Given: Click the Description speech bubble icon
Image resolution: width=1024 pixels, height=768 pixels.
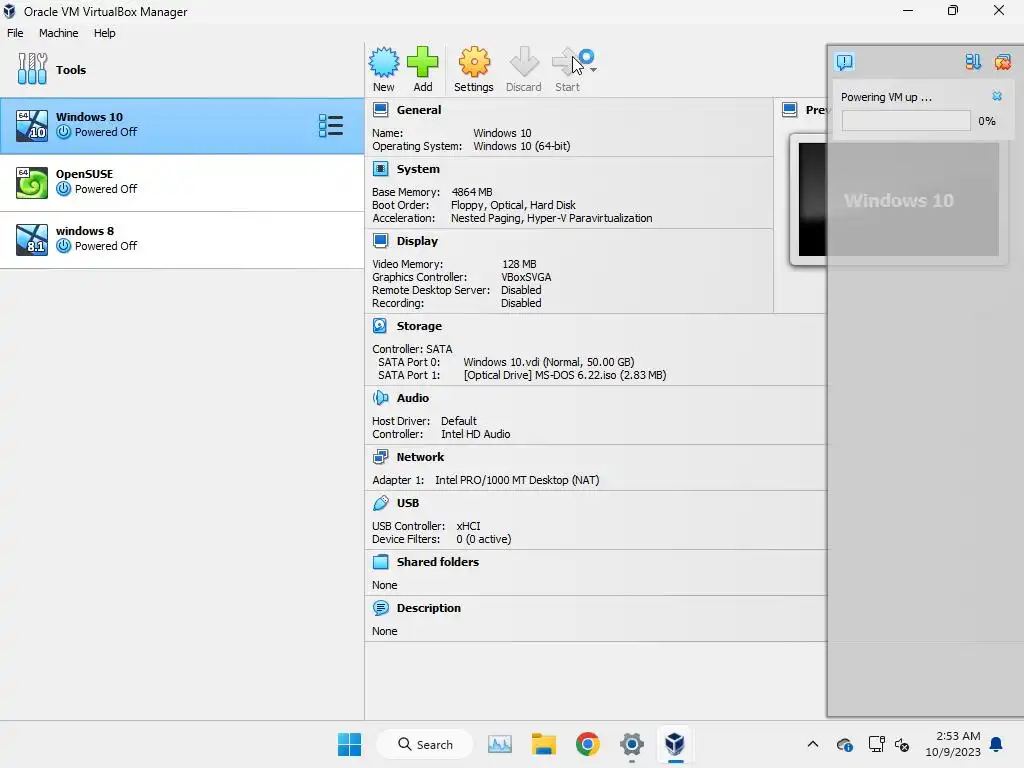Looking at the screenshot, I should (x=380, y=608).
